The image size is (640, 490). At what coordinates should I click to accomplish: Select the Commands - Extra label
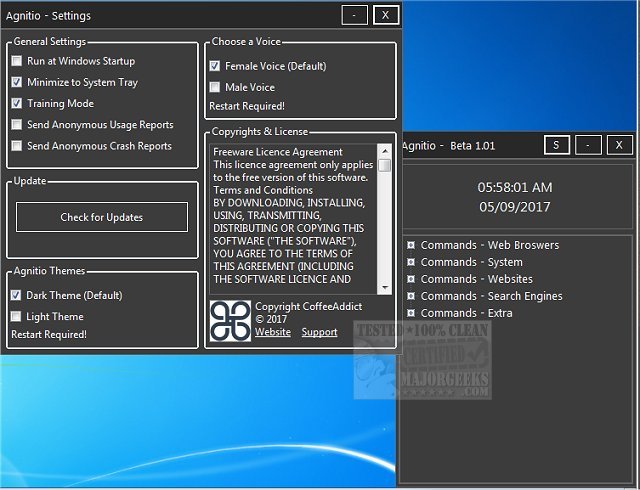click(467, 313)
